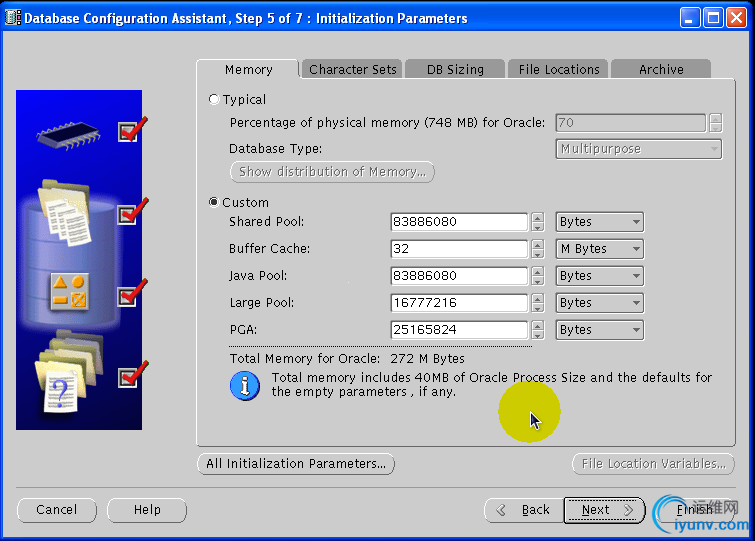Select the Typical radio button
The width and height of the screenshot is (755, 541).
pos(214,99)
